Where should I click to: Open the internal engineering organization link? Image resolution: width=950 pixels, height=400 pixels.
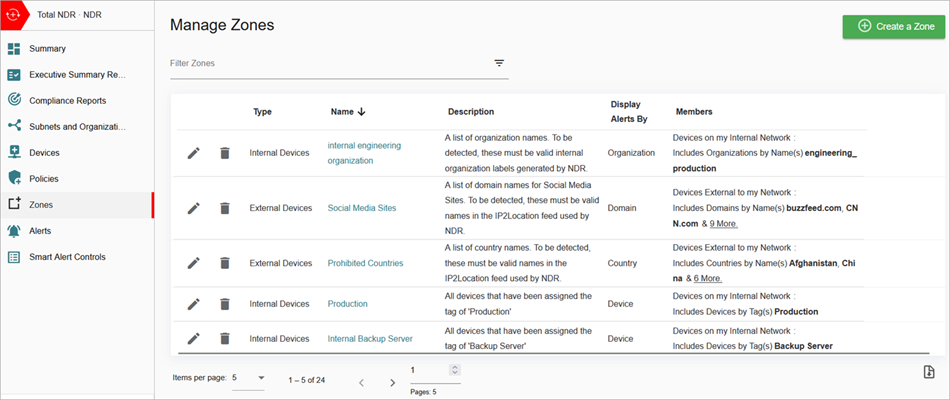[x=364, y=153]
